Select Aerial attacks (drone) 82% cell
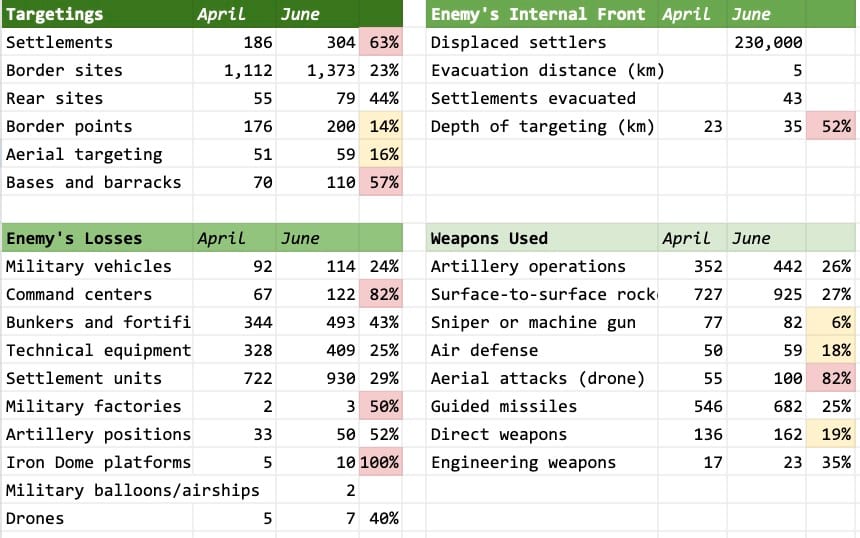860x538 pixels. coord(830,378)
